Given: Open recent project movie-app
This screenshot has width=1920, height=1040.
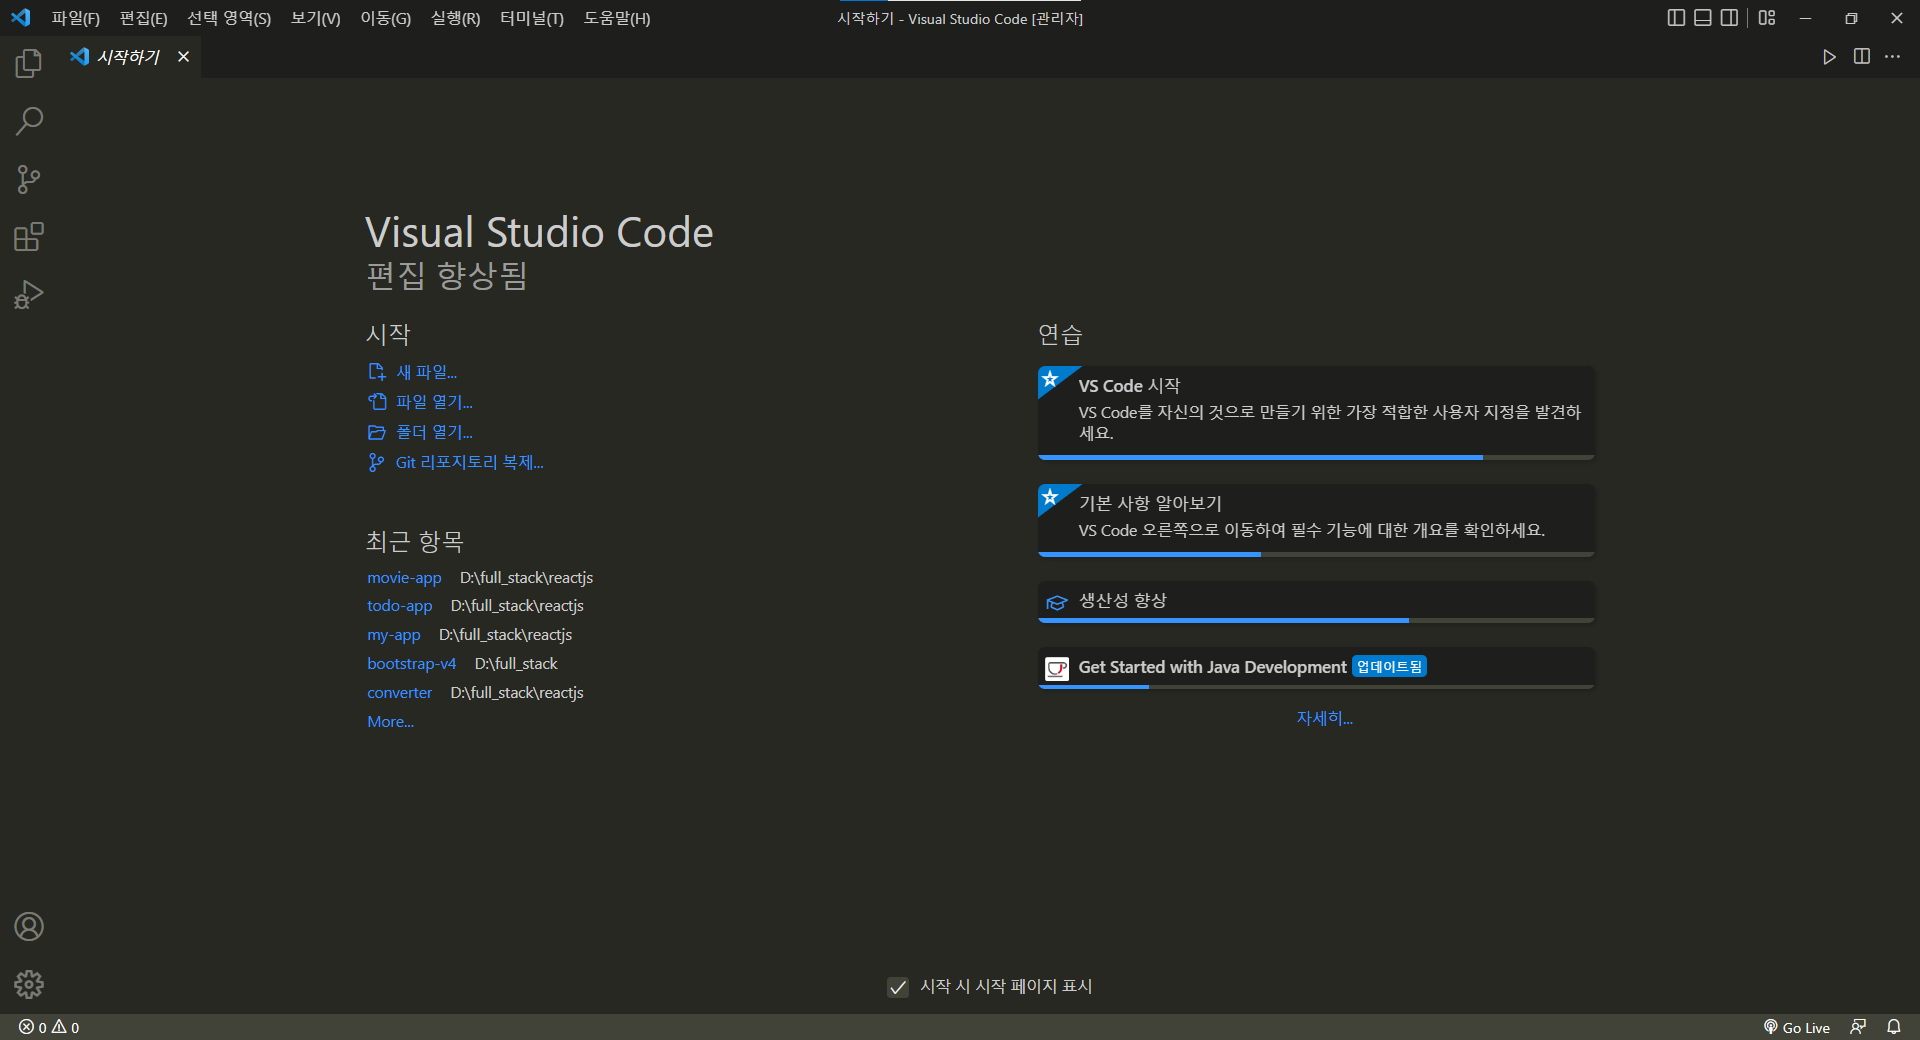Looking at the screenshot, I should [x=404, y=578].
